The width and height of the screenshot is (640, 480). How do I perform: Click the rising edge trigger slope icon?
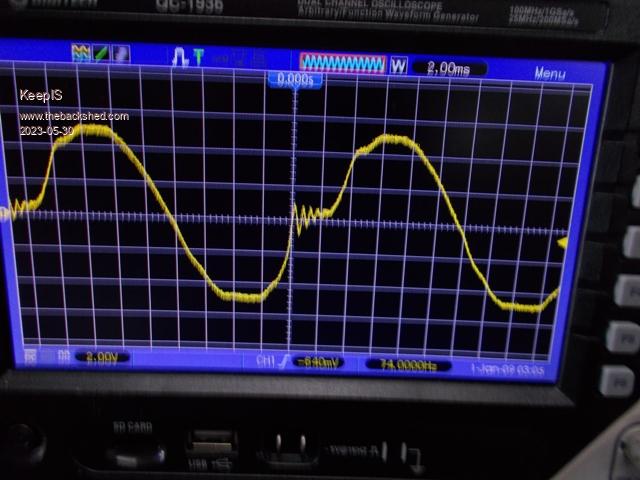click(285, 362)
